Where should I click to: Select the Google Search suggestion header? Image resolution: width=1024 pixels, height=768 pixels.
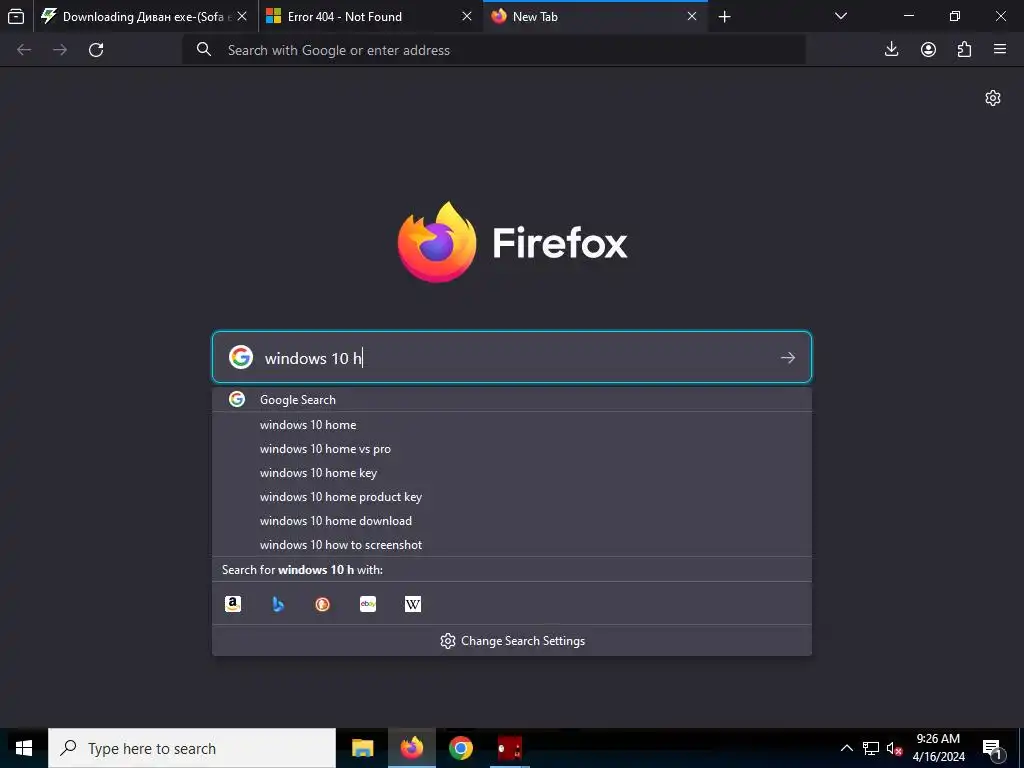tap(511, 400)
